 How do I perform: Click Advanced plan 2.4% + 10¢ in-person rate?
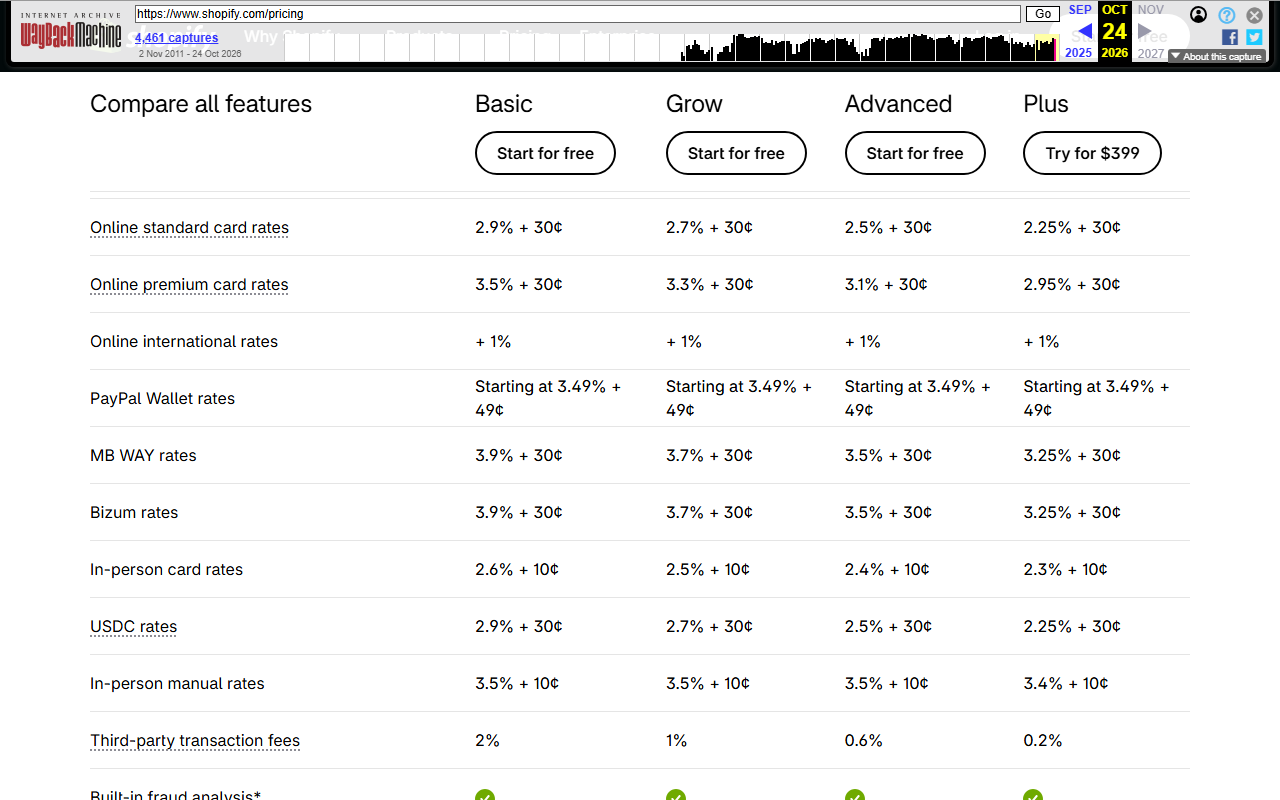click(887, 570)
